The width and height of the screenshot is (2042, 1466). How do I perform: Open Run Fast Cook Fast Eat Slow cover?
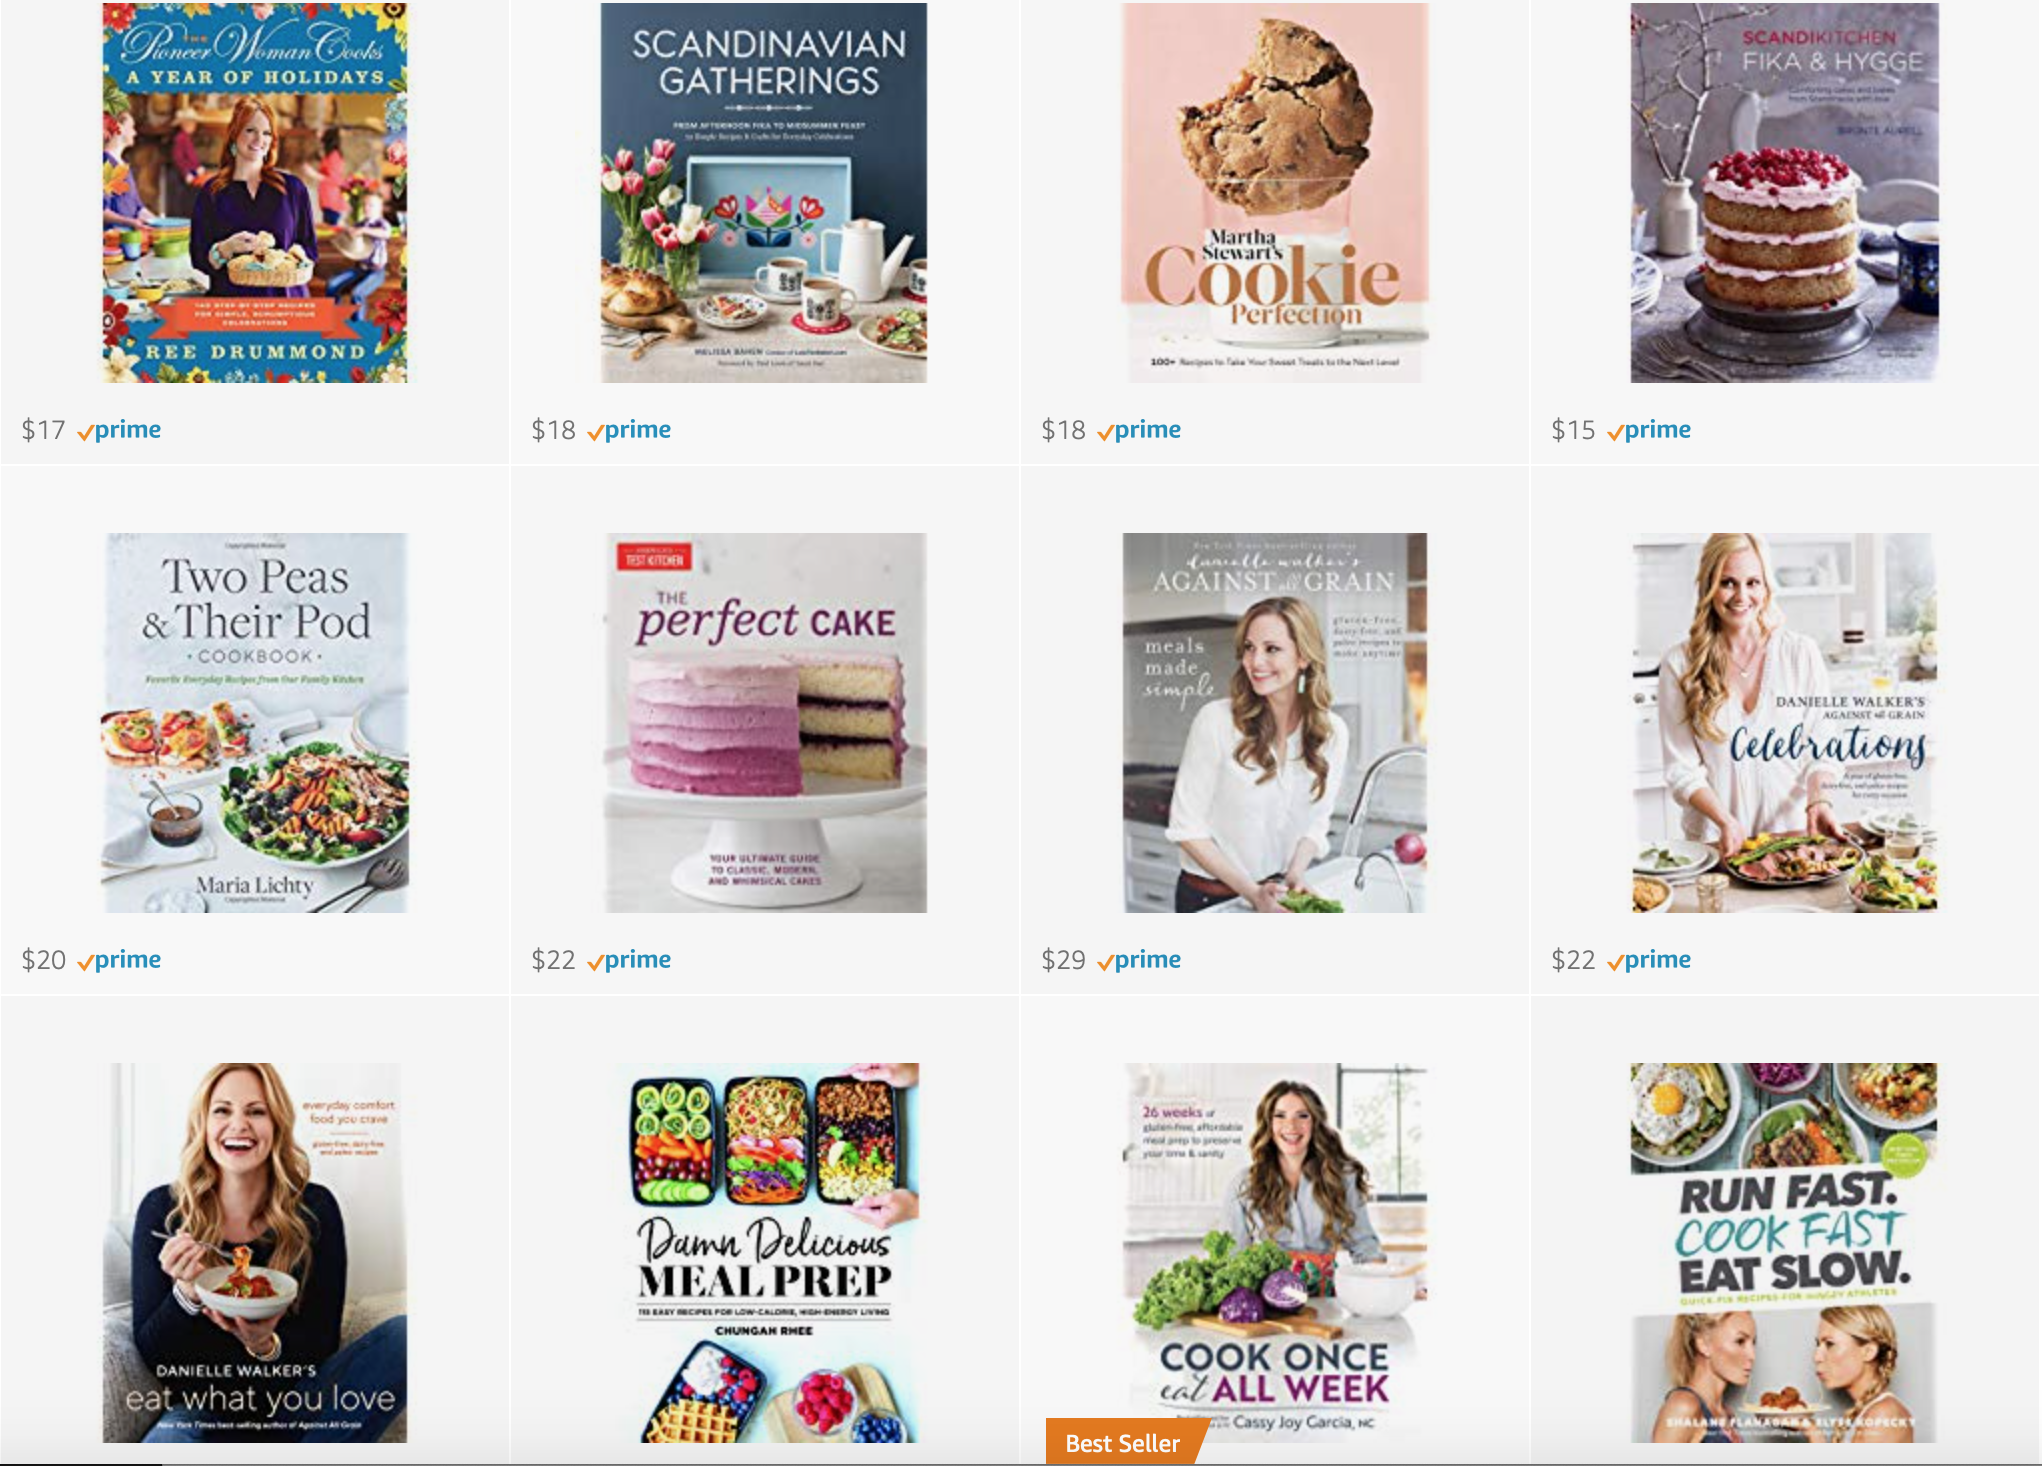coord(1785,1252)
